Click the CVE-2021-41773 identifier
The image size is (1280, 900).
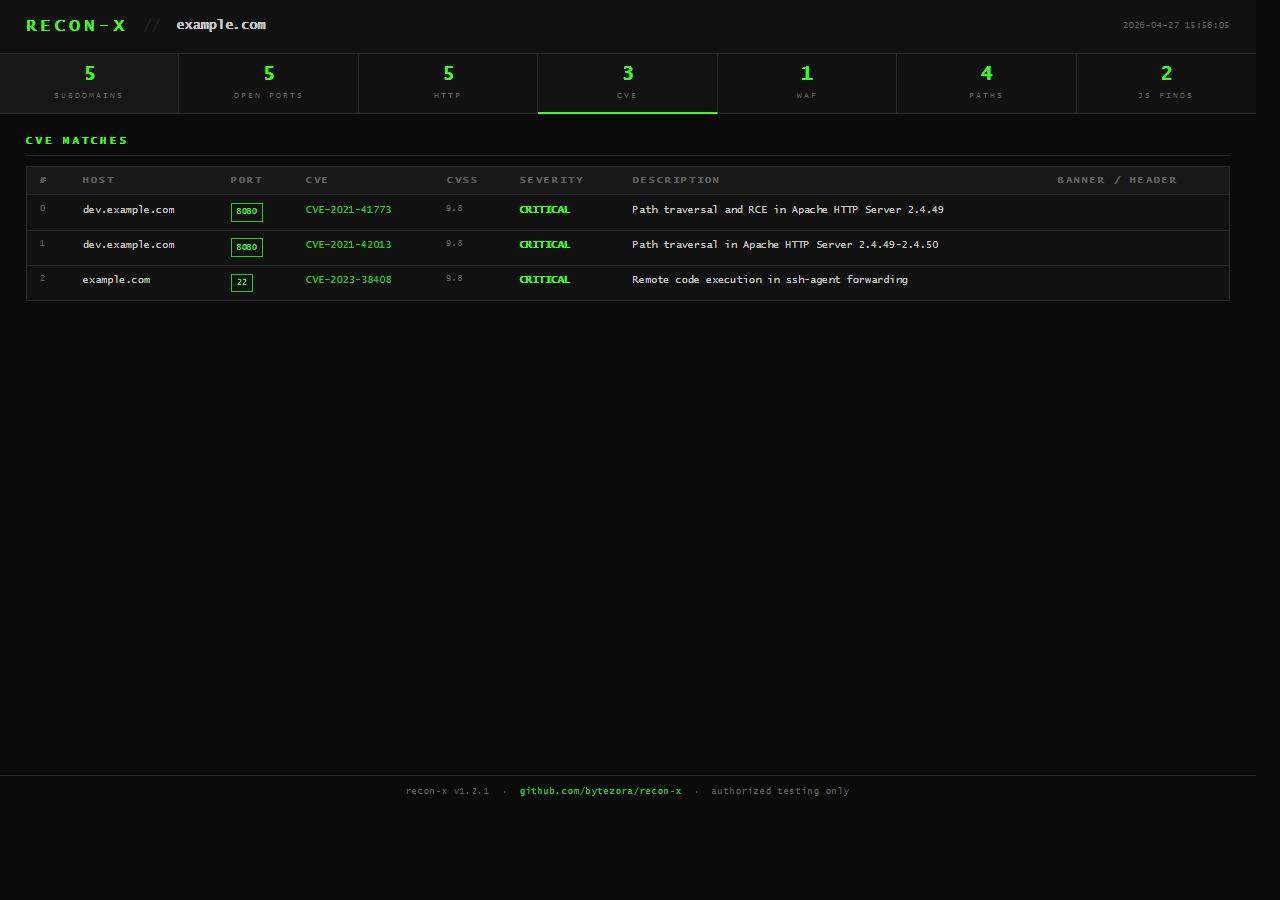click(348, 210)
